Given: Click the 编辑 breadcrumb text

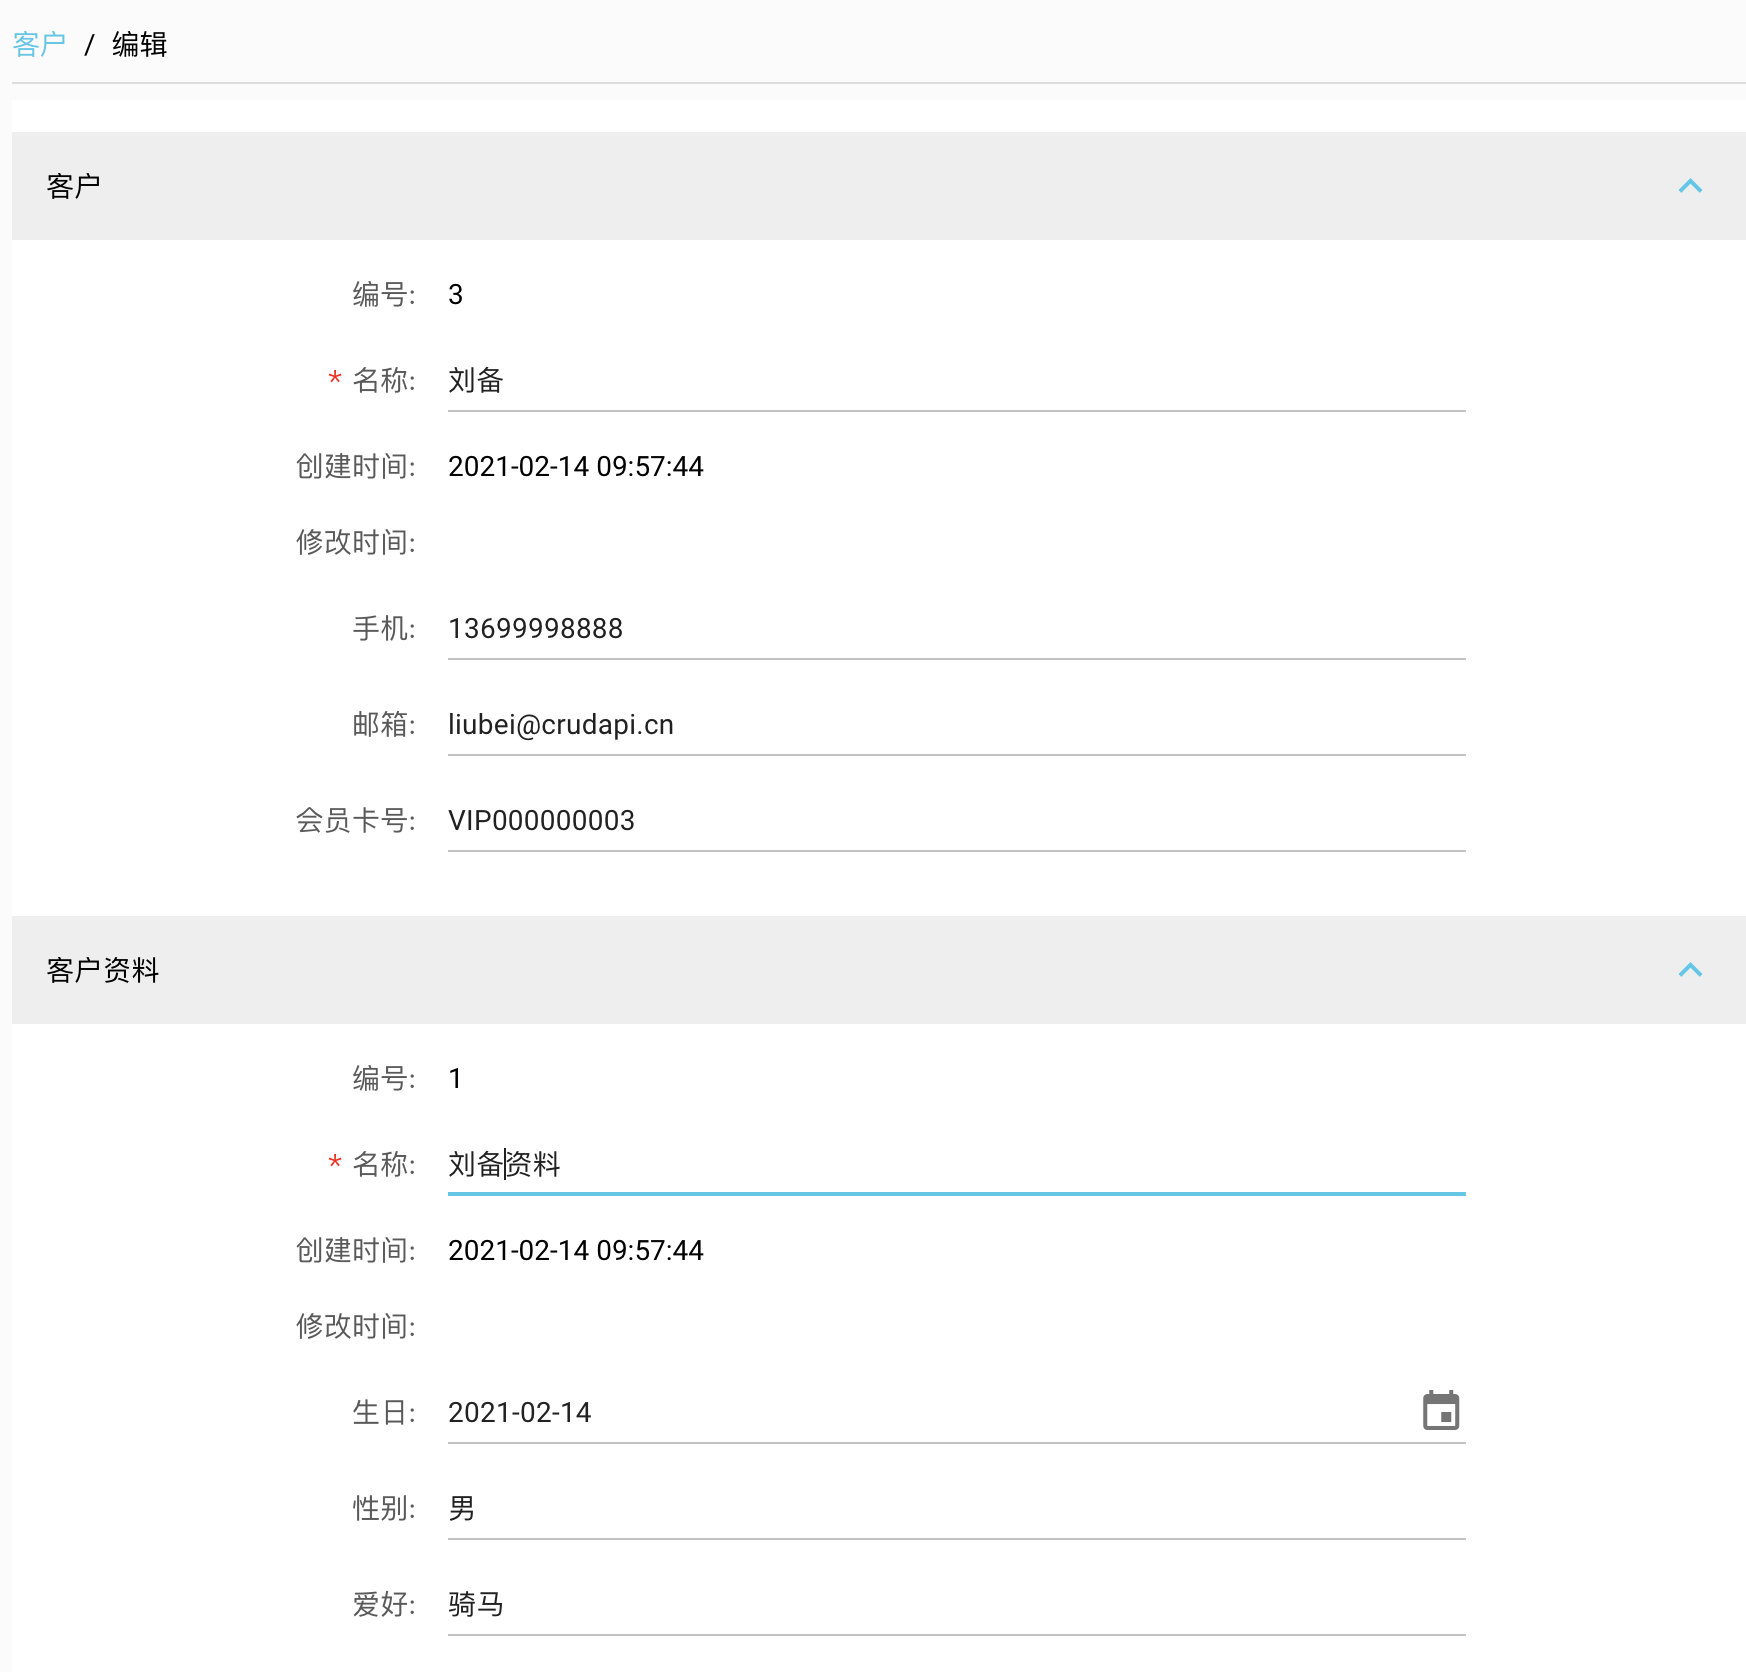Looking at the screenshot, I should [139, 44].
